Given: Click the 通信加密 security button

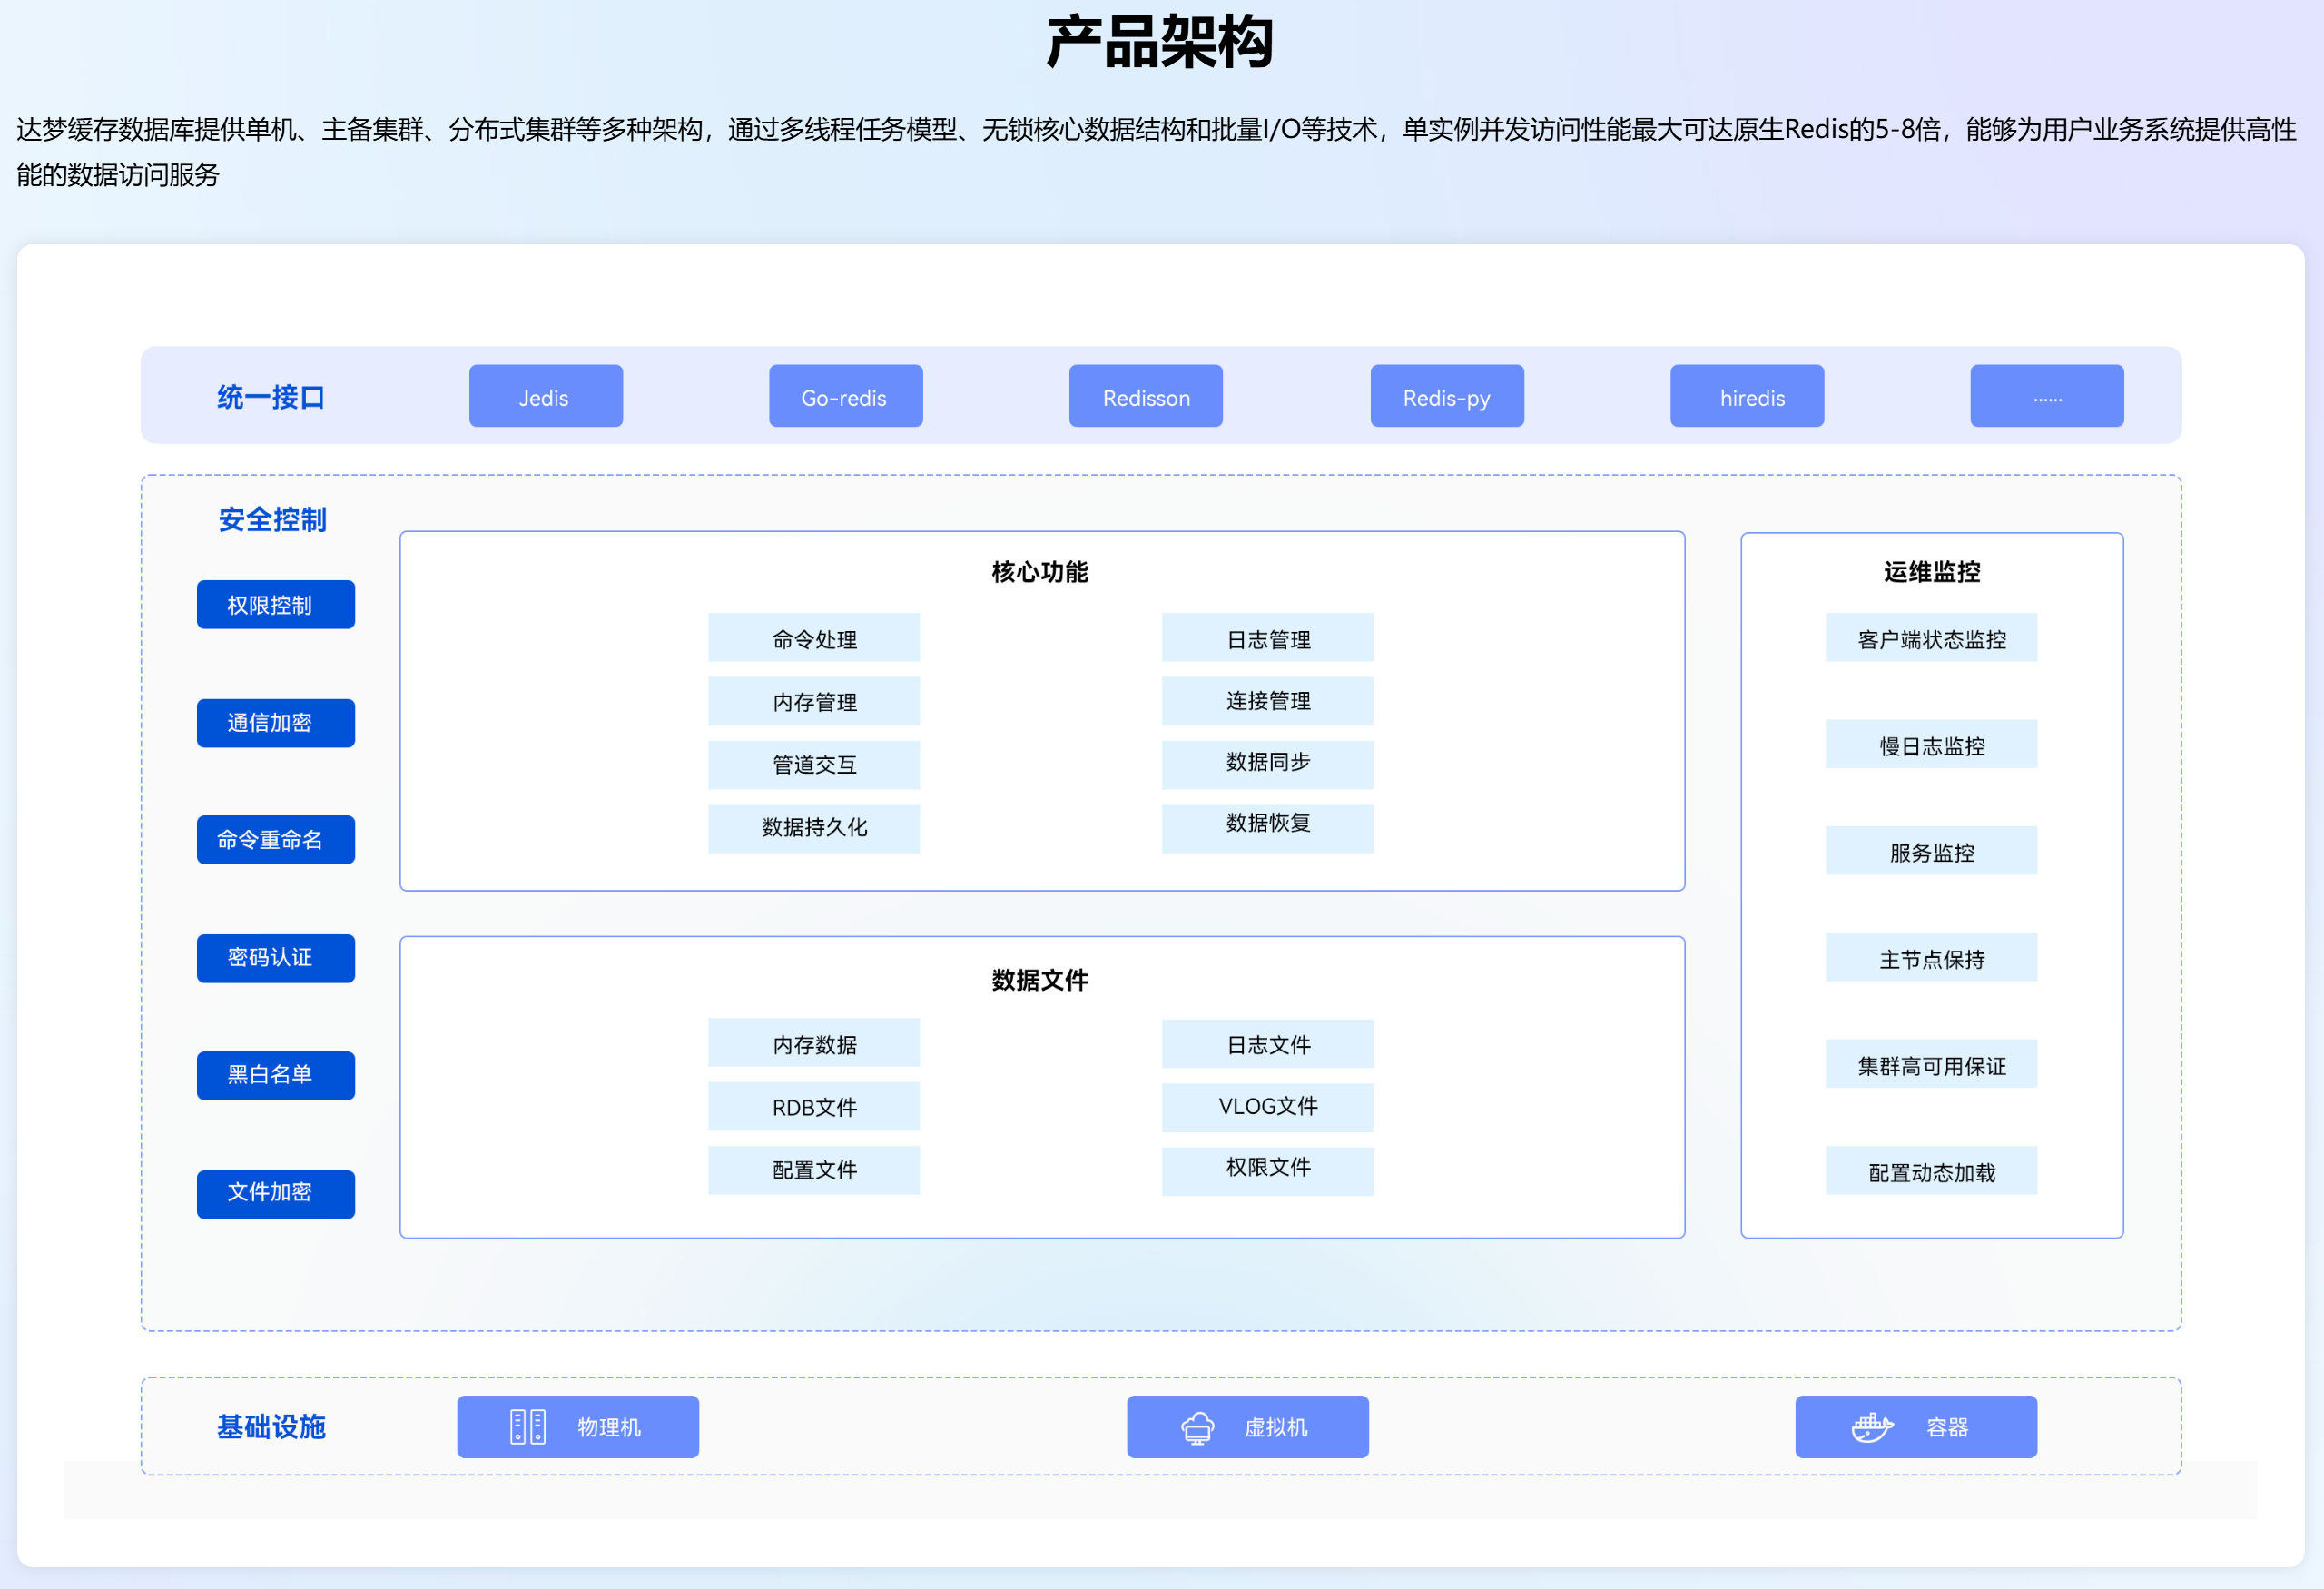Looking at the screenshot, I should click(x=276, y=723).
